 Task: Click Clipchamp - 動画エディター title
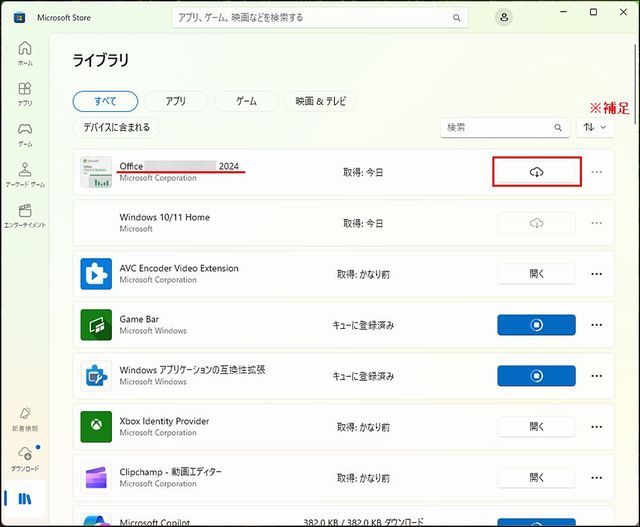170,472
